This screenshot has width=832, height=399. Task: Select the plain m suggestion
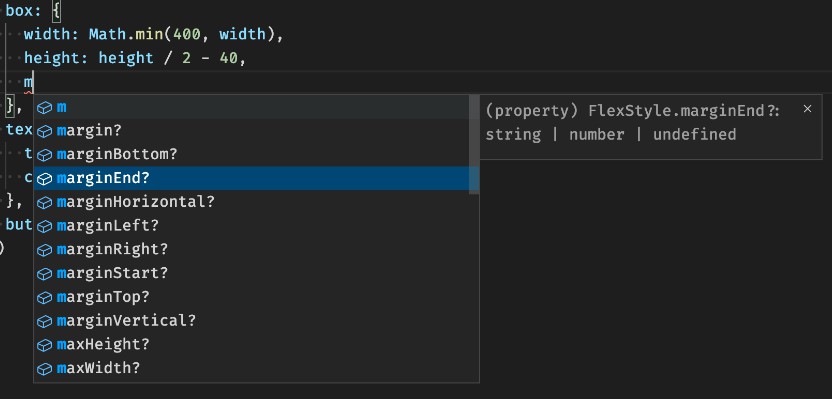[x=256, y=107]
